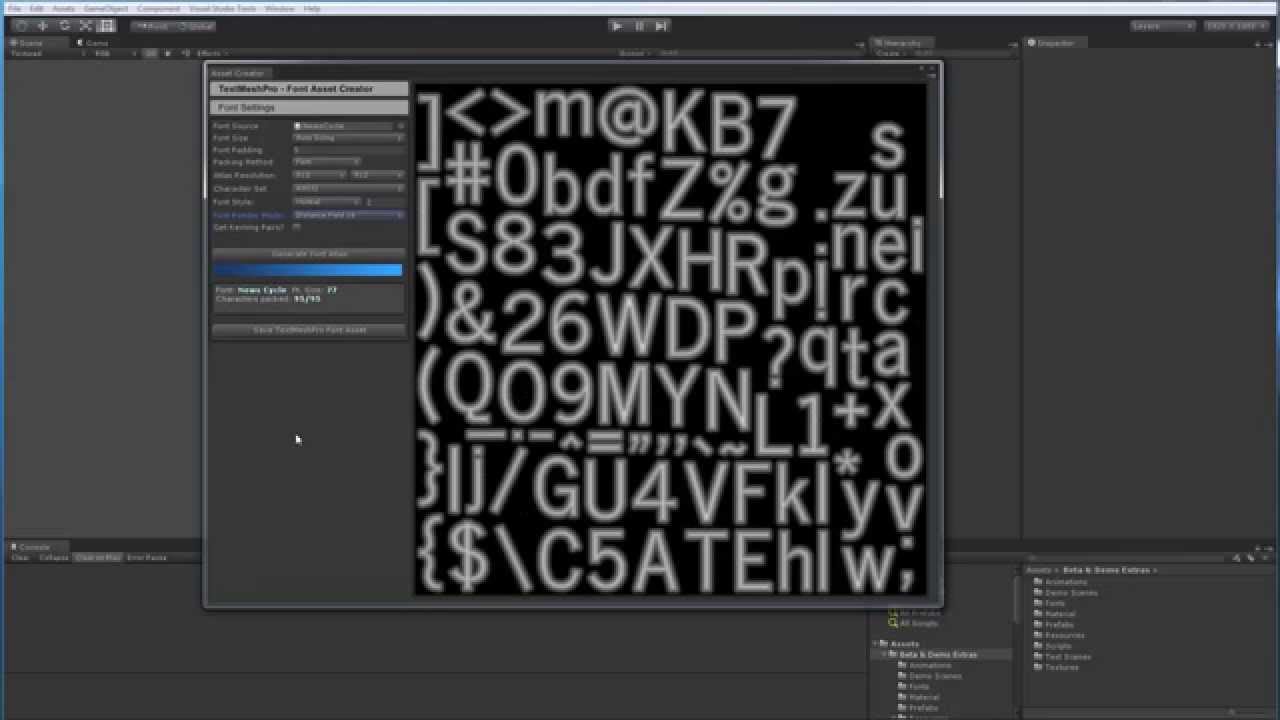
Task: Select the Scale tool
Action: pos(85,26)
